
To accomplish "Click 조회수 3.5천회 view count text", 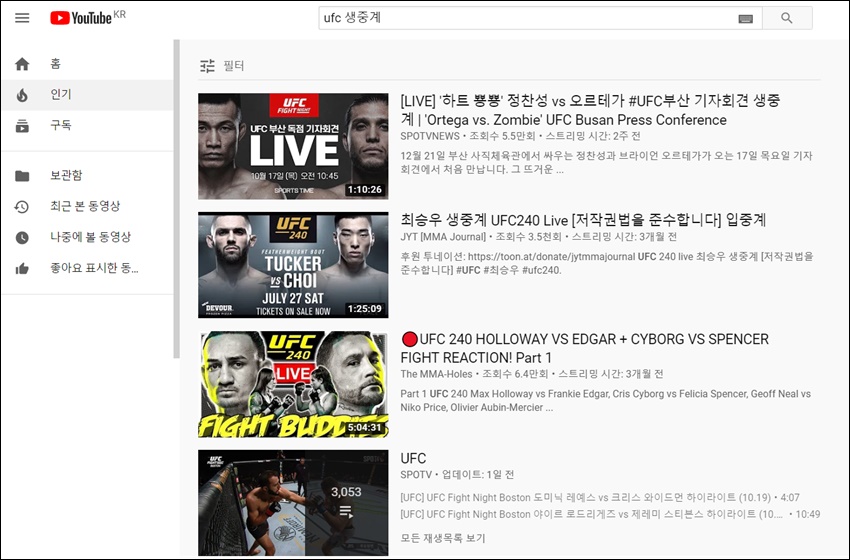I will click(529, 237).
